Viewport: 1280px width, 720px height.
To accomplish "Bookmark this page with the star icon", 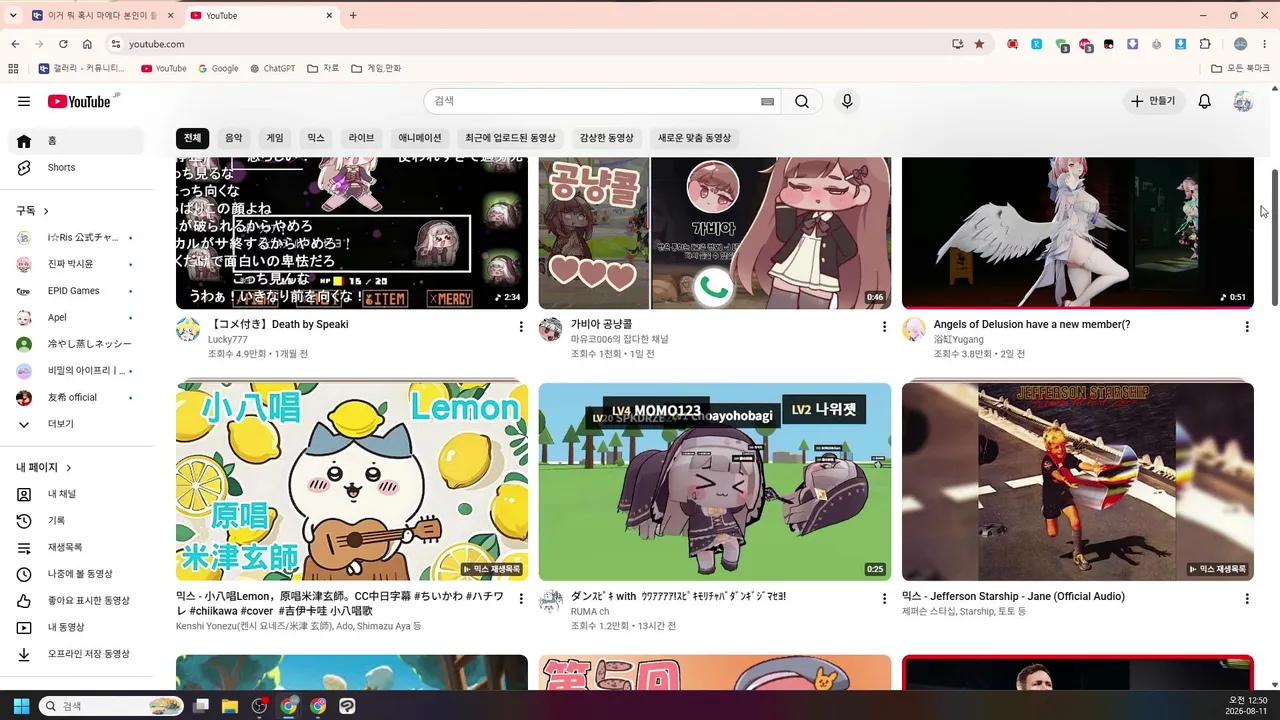I will point(979,44).
